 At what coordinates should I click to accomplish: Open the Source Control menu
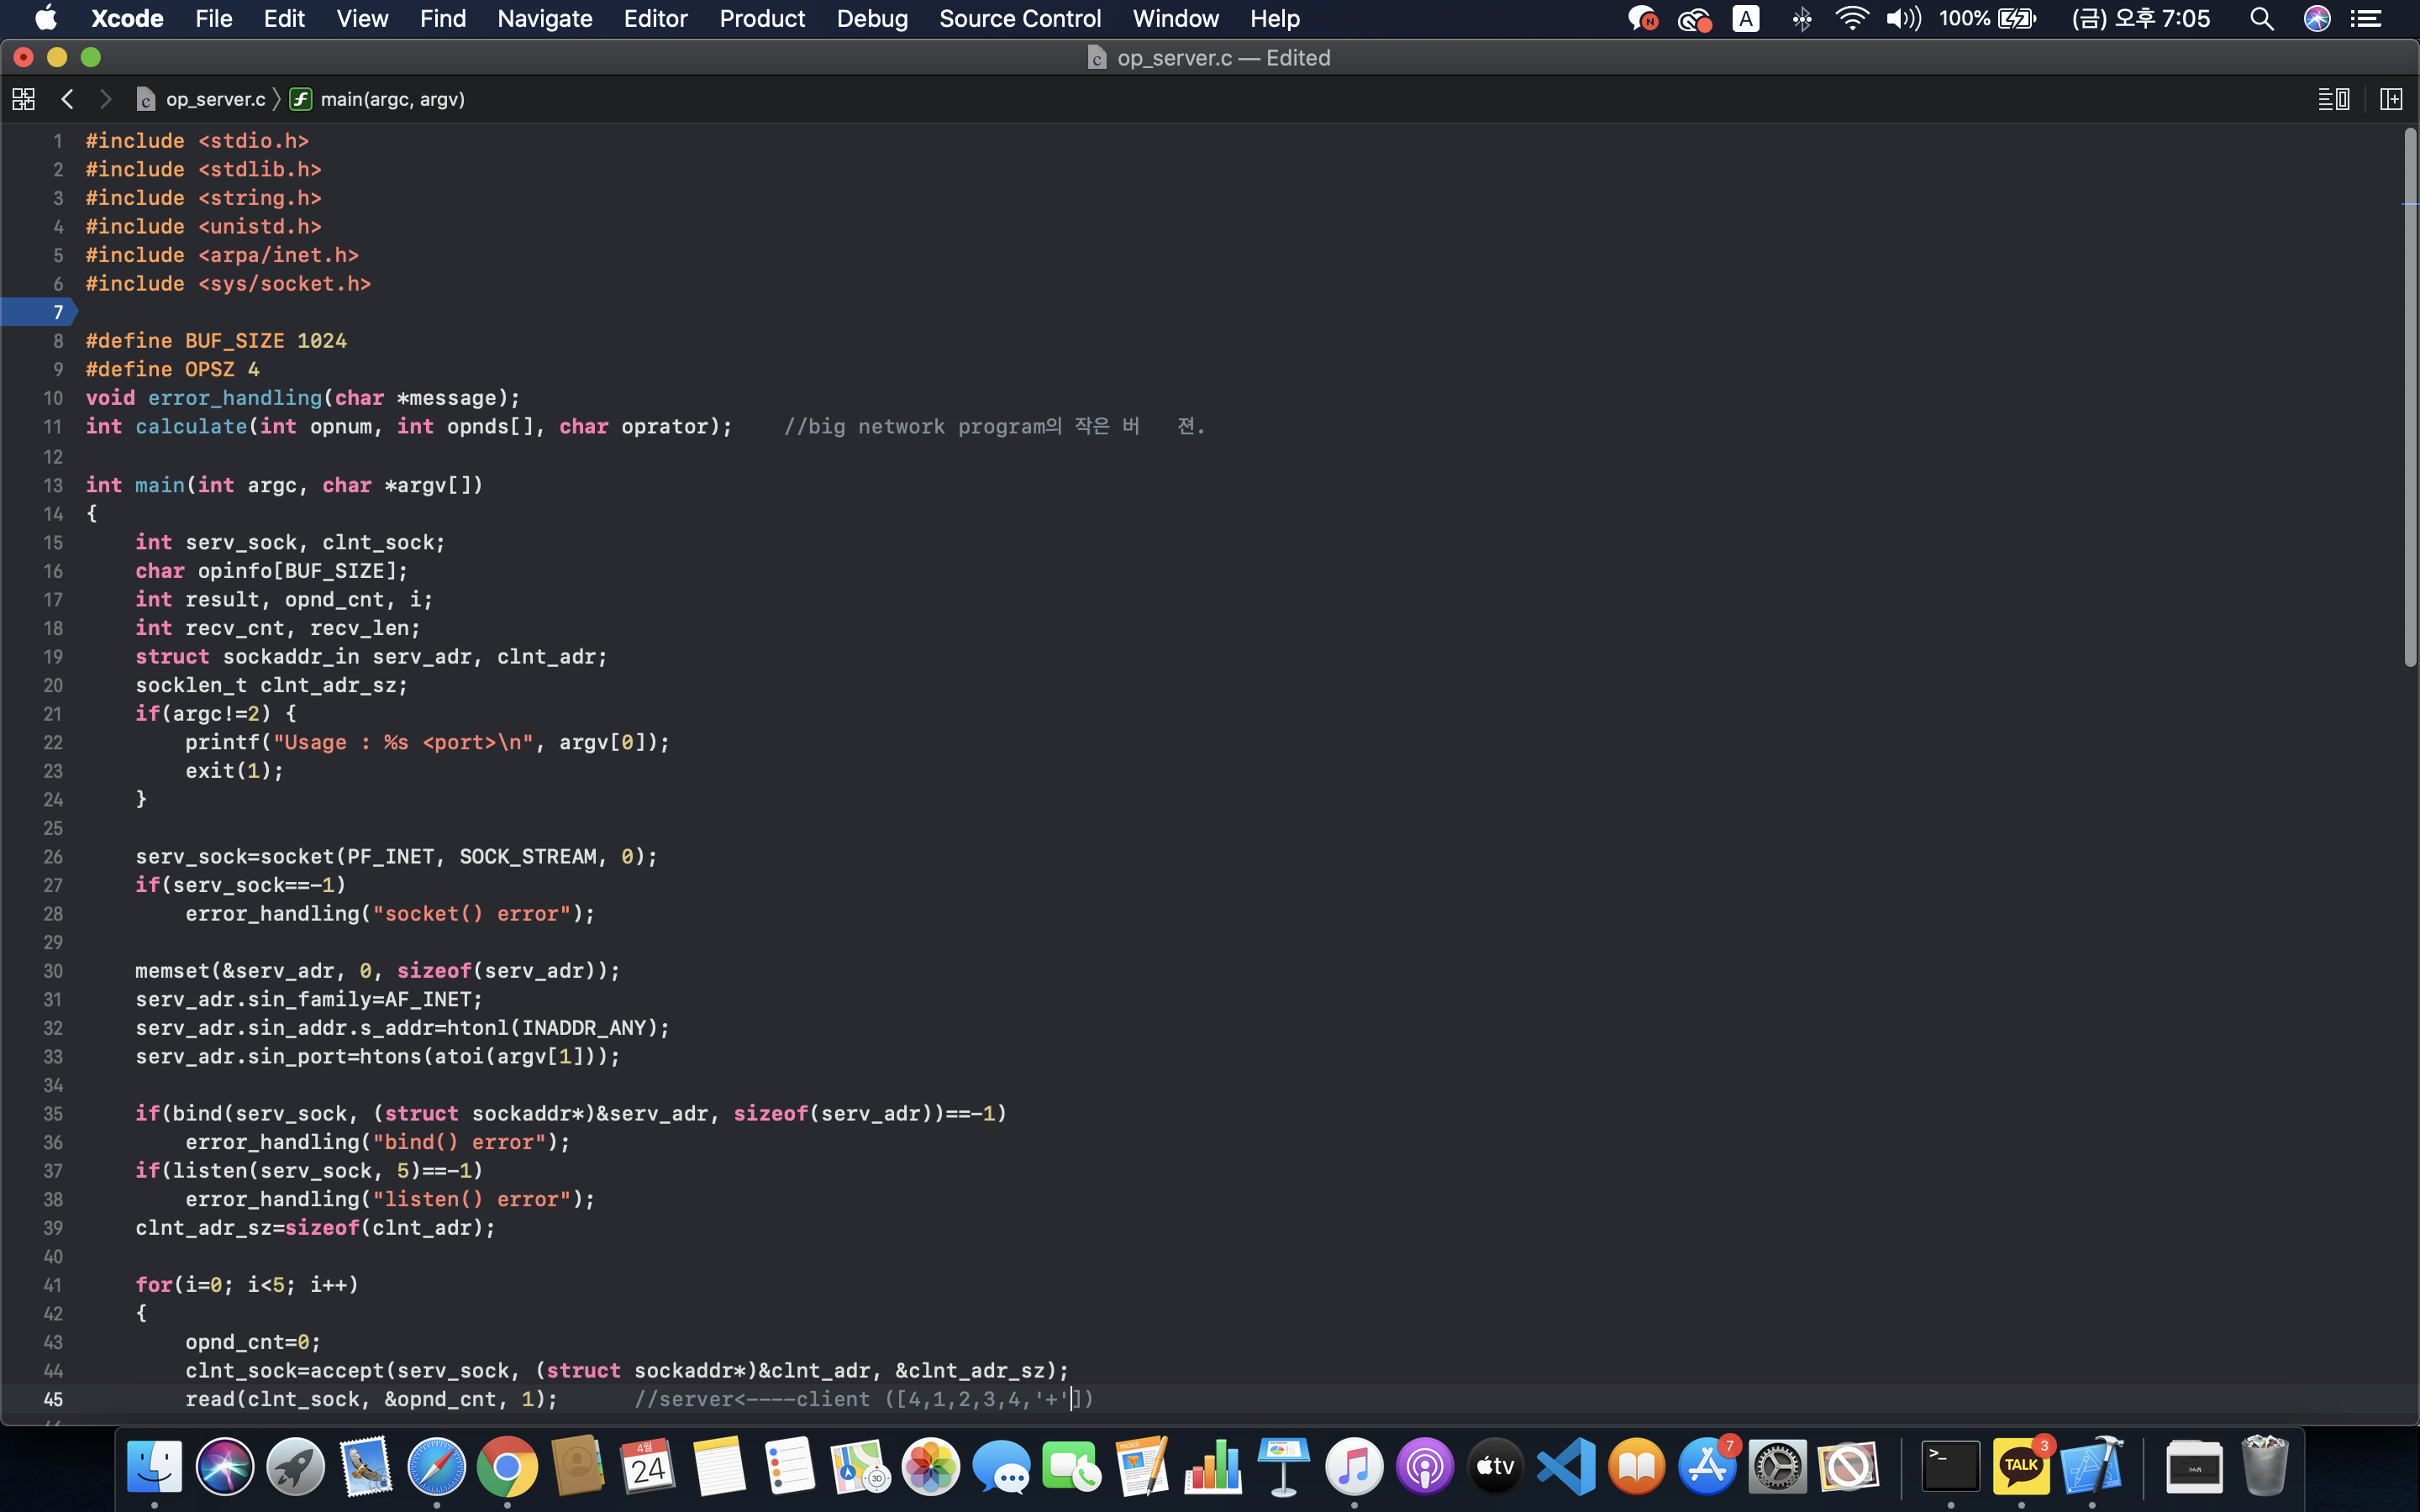coord(1019,19)
